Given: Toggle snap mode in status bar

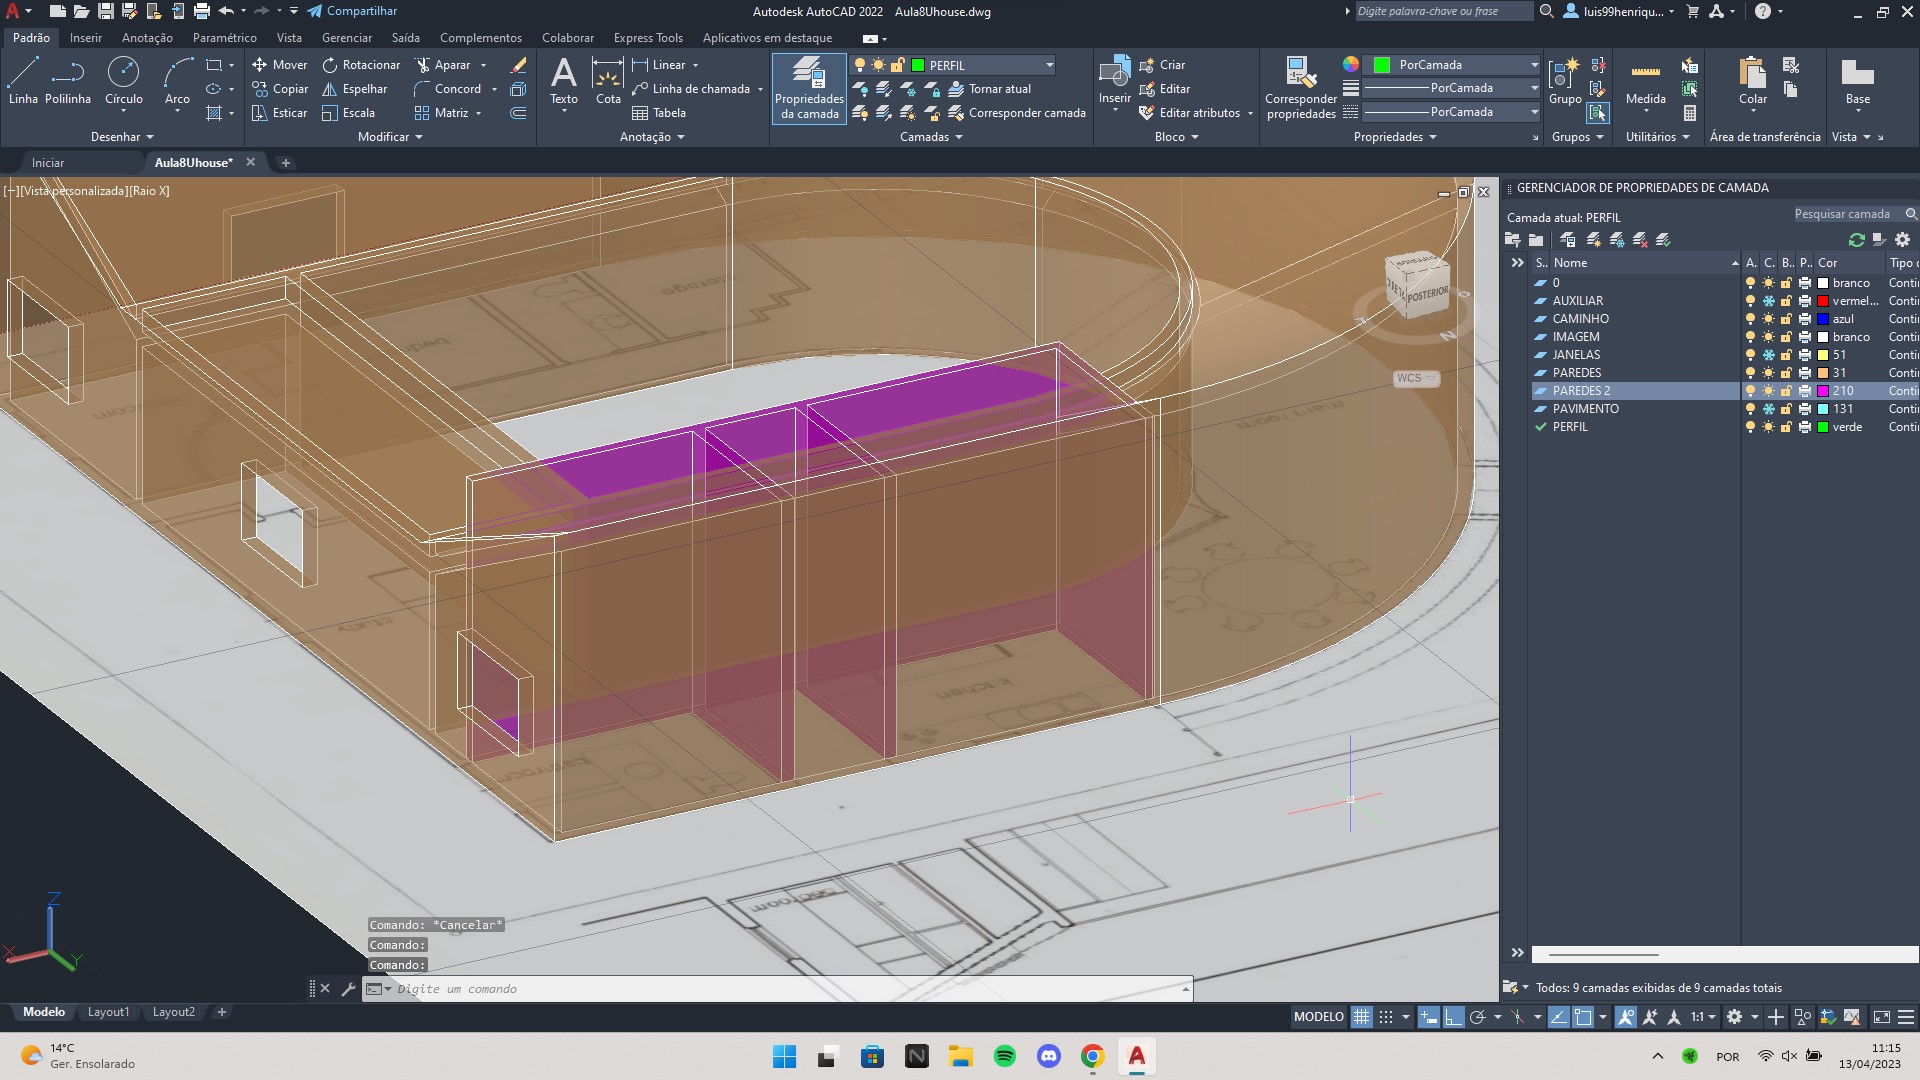Looking at the screenshot, I should [x=1386, y=1017].
